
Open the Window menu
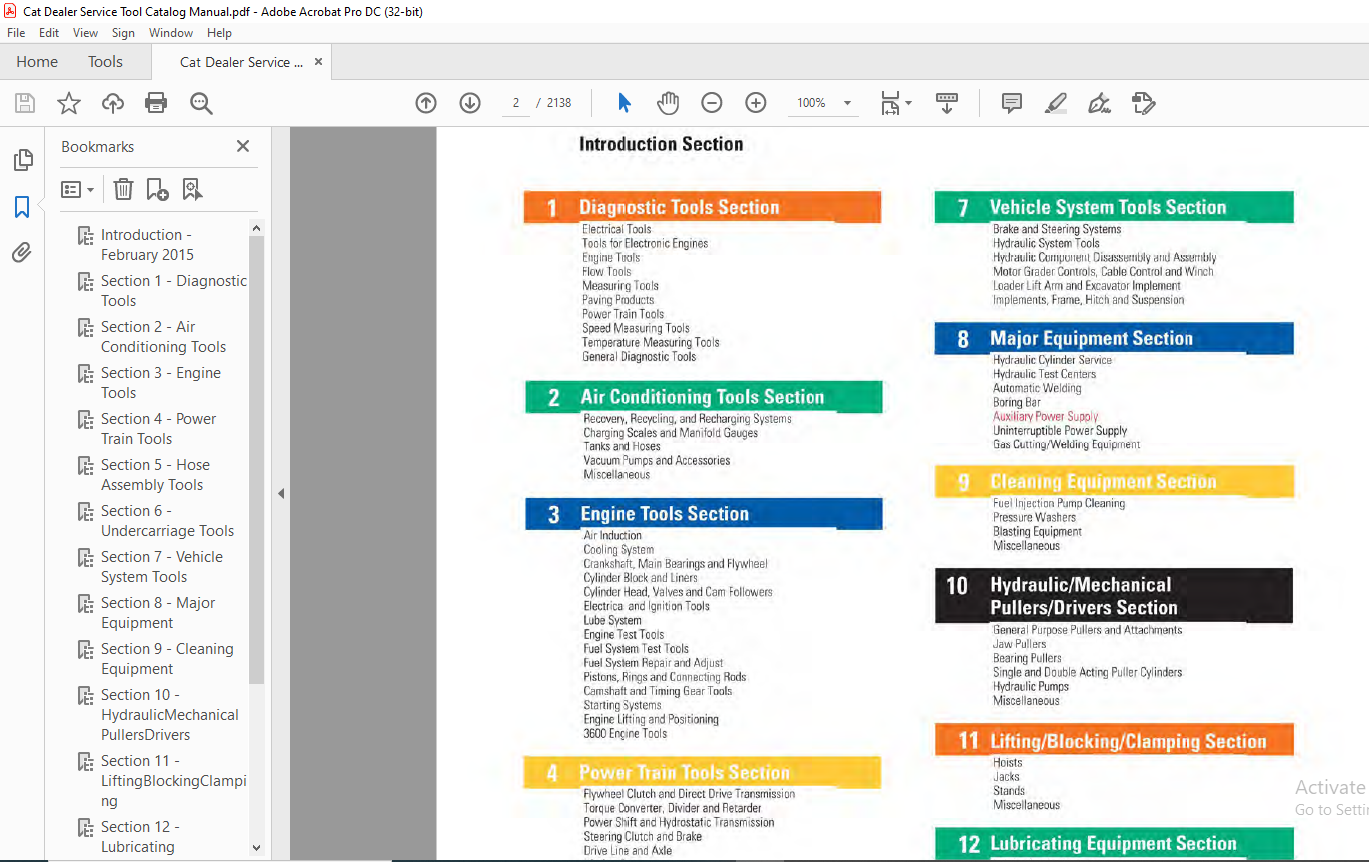(171, 33)
